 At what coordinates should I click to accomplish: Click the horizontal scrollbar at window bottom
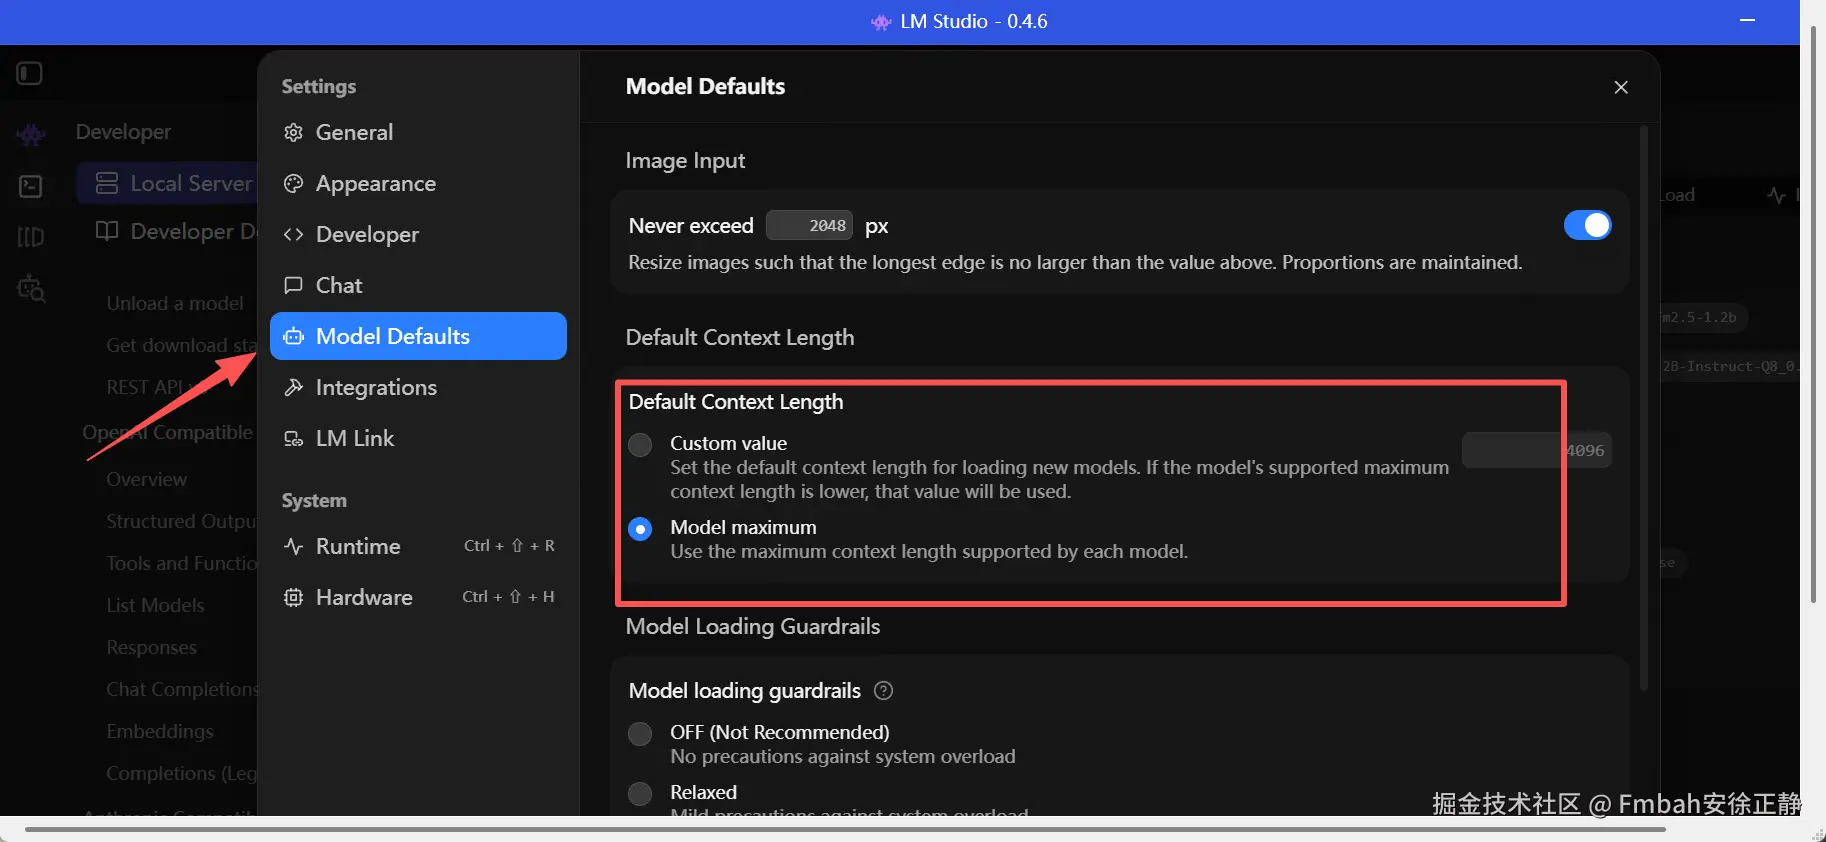click(845, 829)
